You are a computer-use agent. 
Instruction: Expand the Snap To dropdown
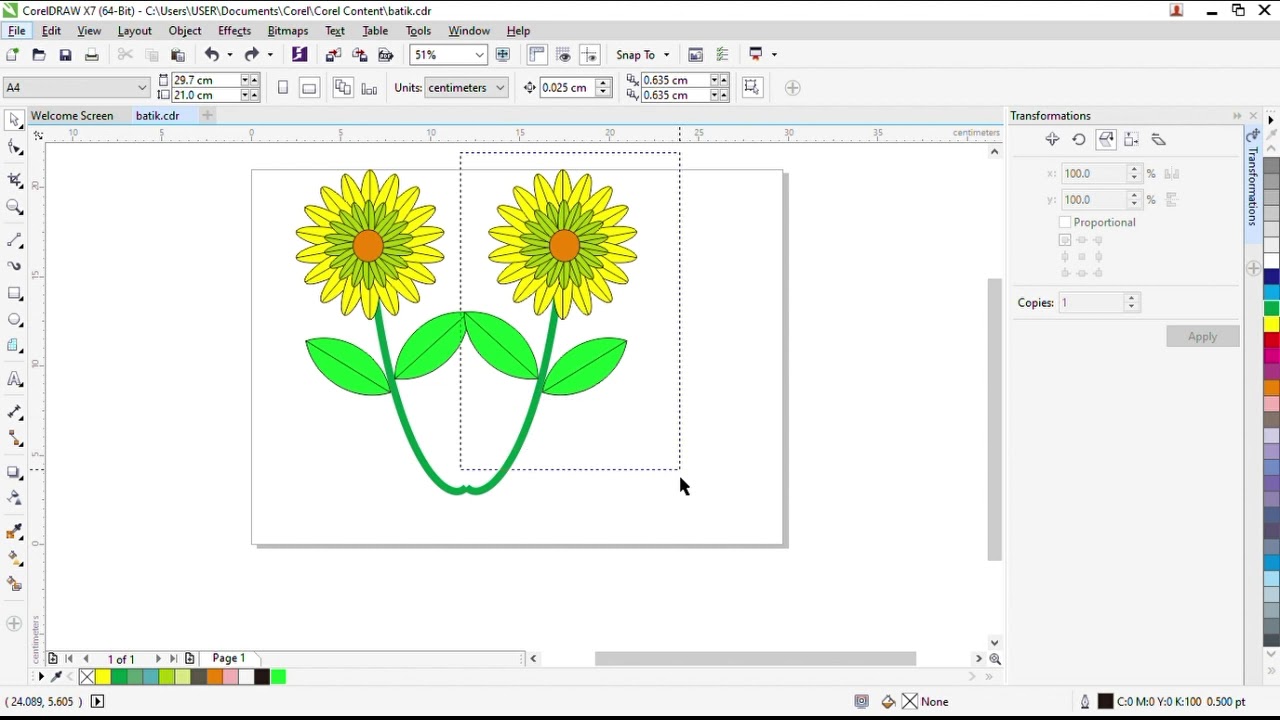pos(667,55)
